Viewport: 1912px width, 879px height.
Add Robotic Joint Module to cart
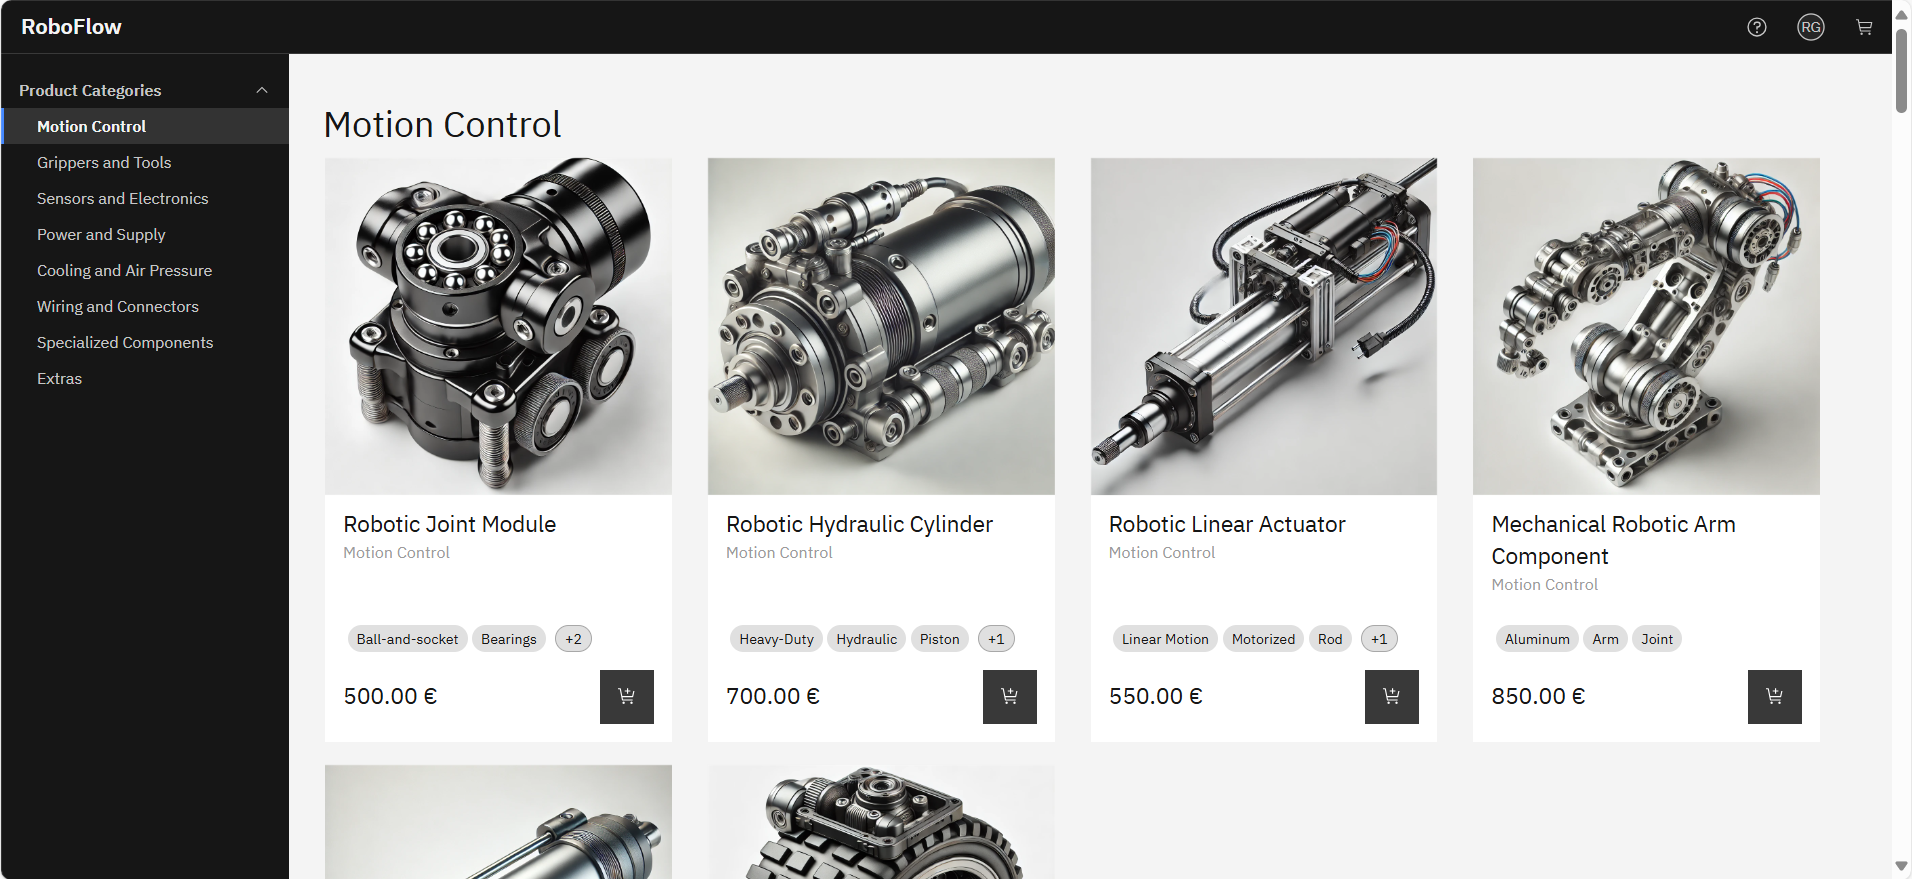pos(627,697)
